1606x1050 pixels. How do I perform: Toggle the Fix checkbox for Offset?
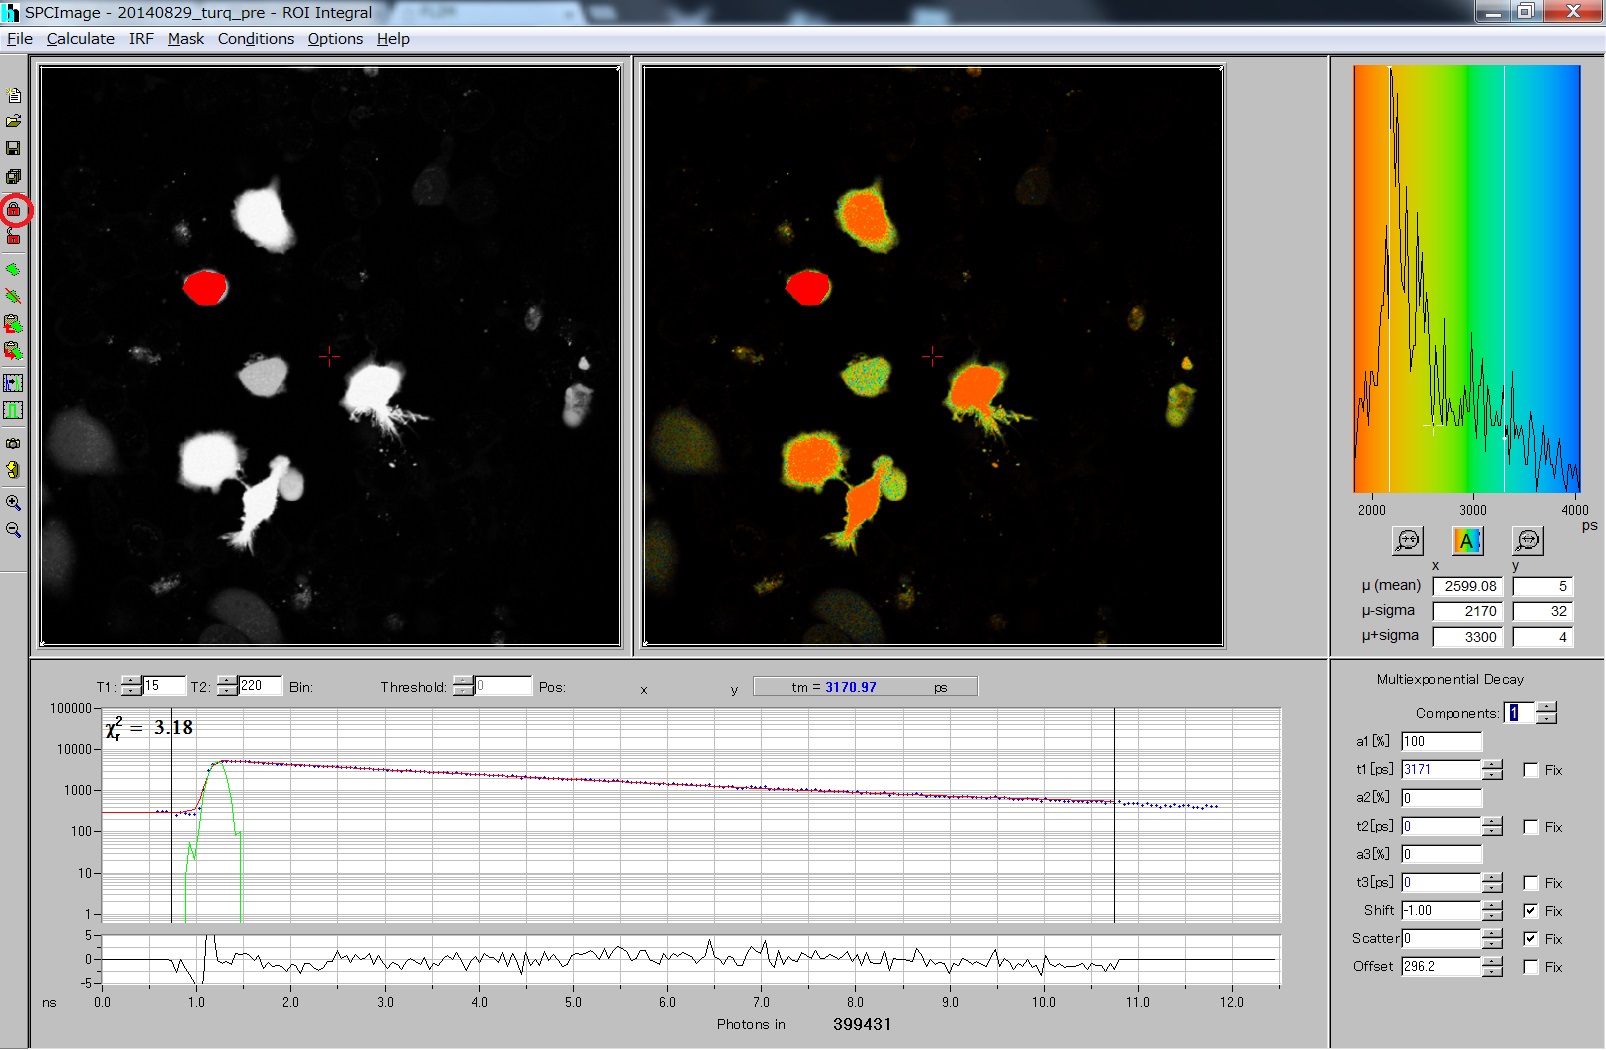pos(1531,967)
